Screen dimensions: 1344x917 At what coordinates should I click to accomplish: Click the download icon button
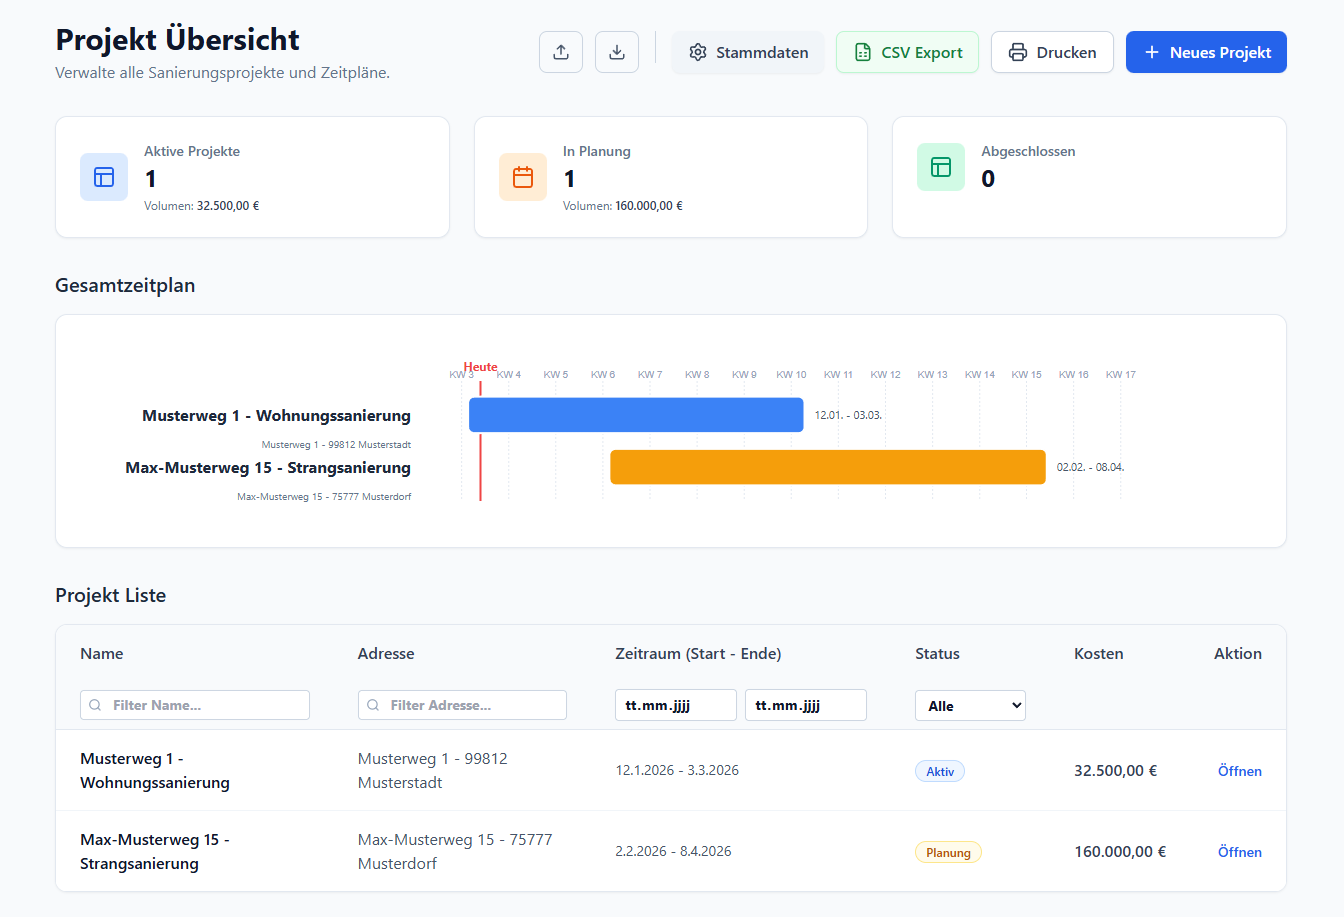point(617,52)
